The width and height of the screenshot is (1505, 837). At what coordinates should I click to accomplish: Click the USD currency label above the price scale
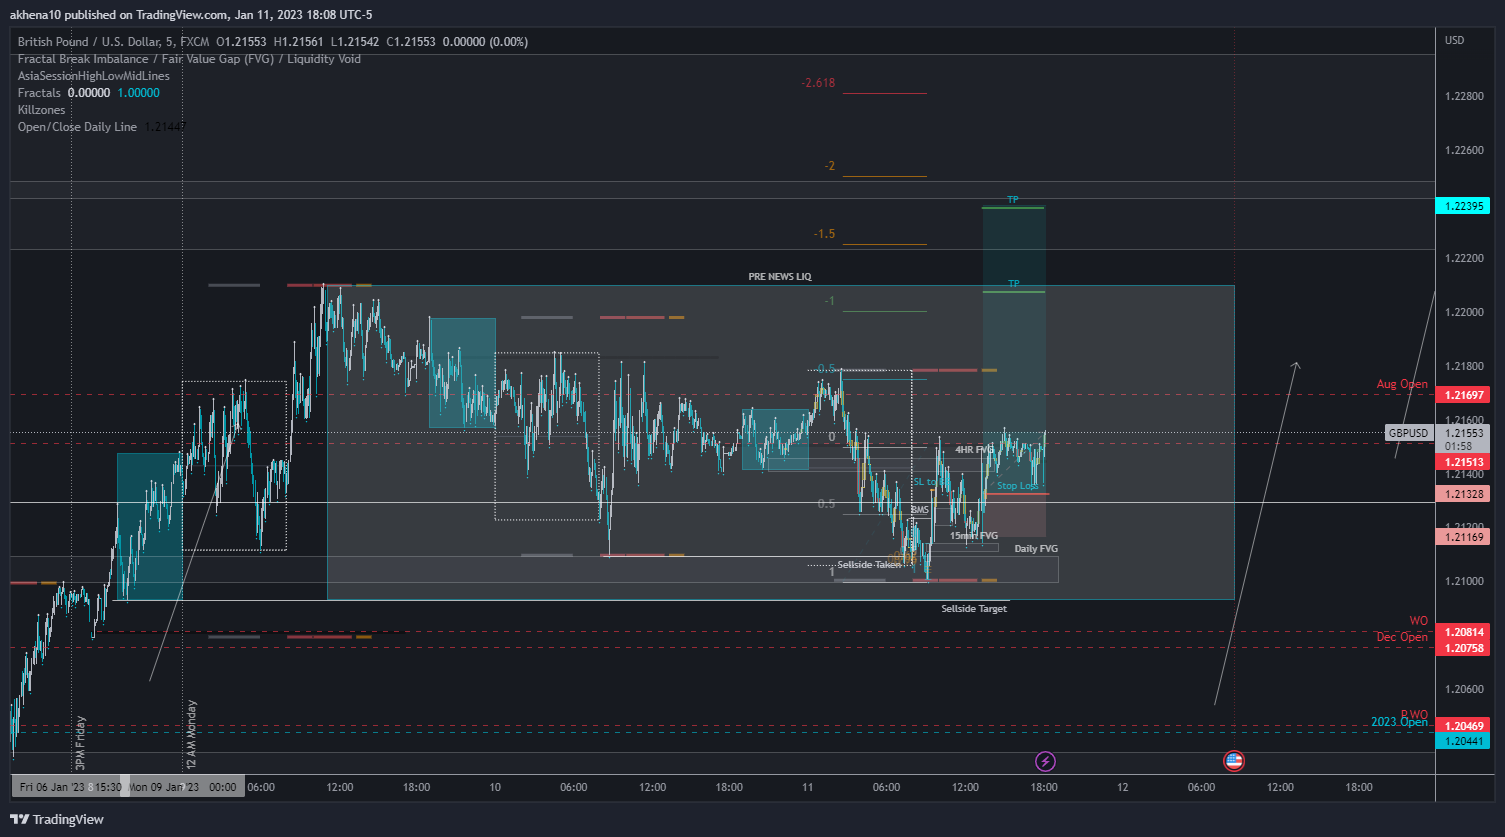tap(1454, 41)
